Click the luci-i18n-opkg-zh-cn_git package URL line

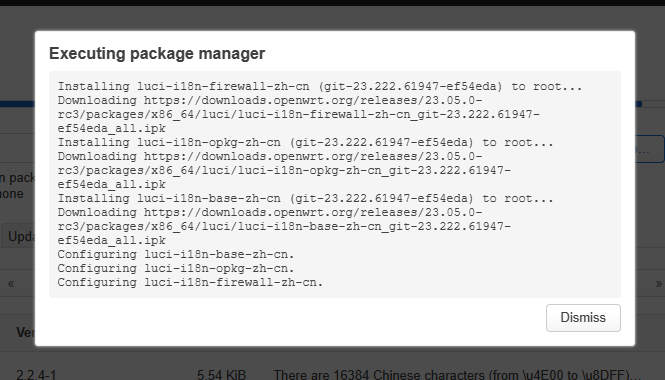(284, 170)
